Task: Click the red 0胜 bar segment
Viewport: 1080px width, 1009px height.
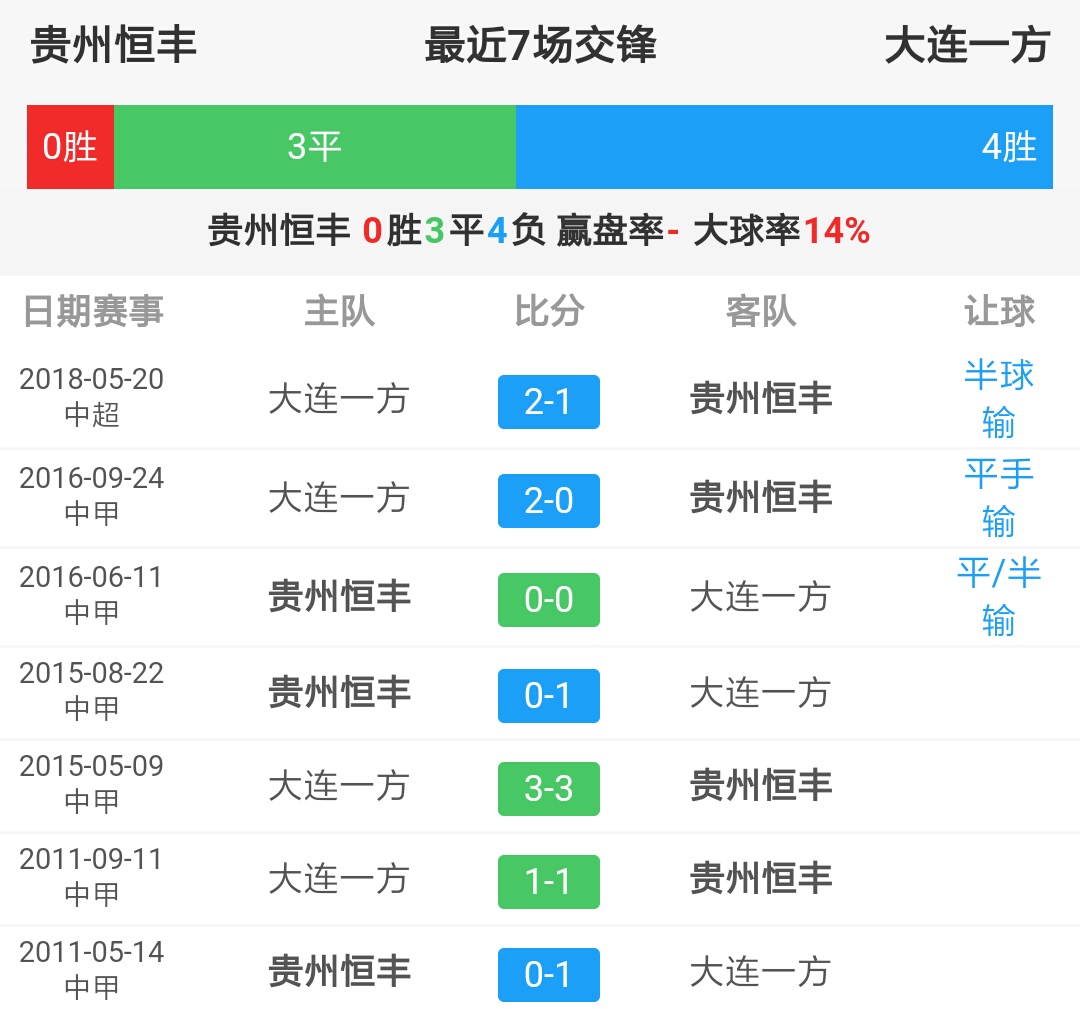Action: pos(70,146)
